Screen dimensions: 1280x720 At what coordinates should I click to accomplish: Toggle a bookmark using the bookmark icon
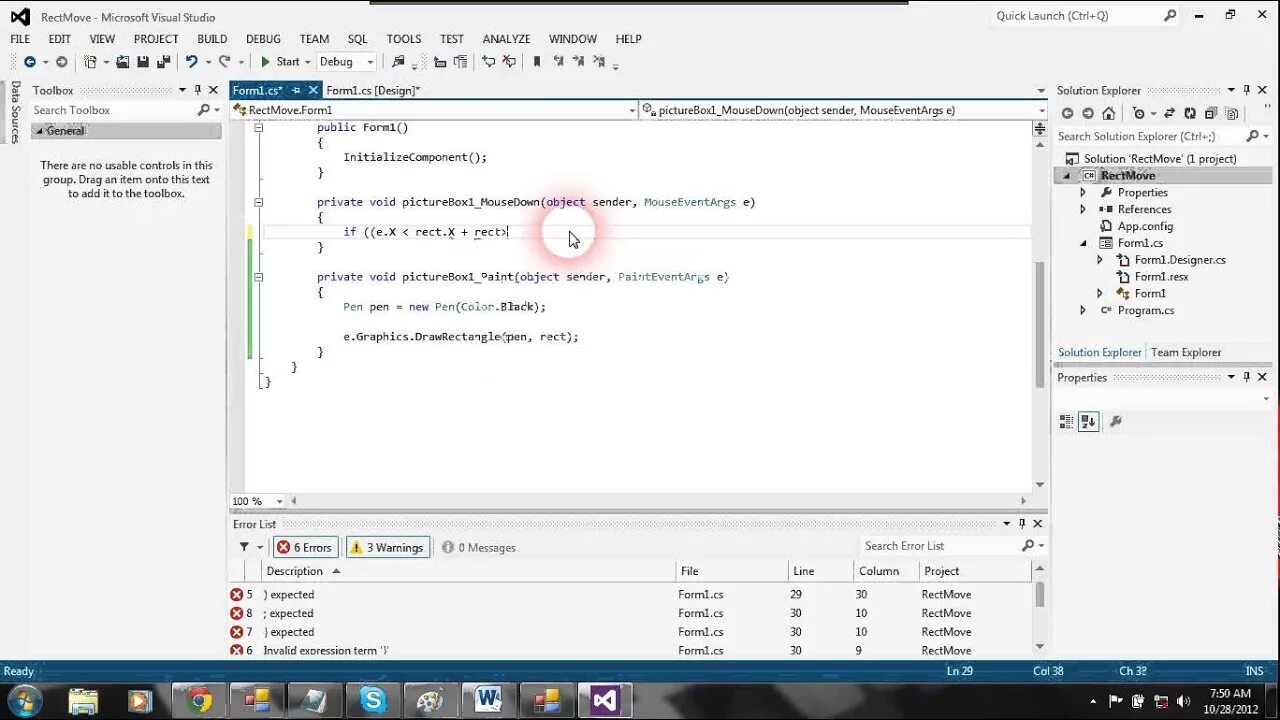coord(537,62)
